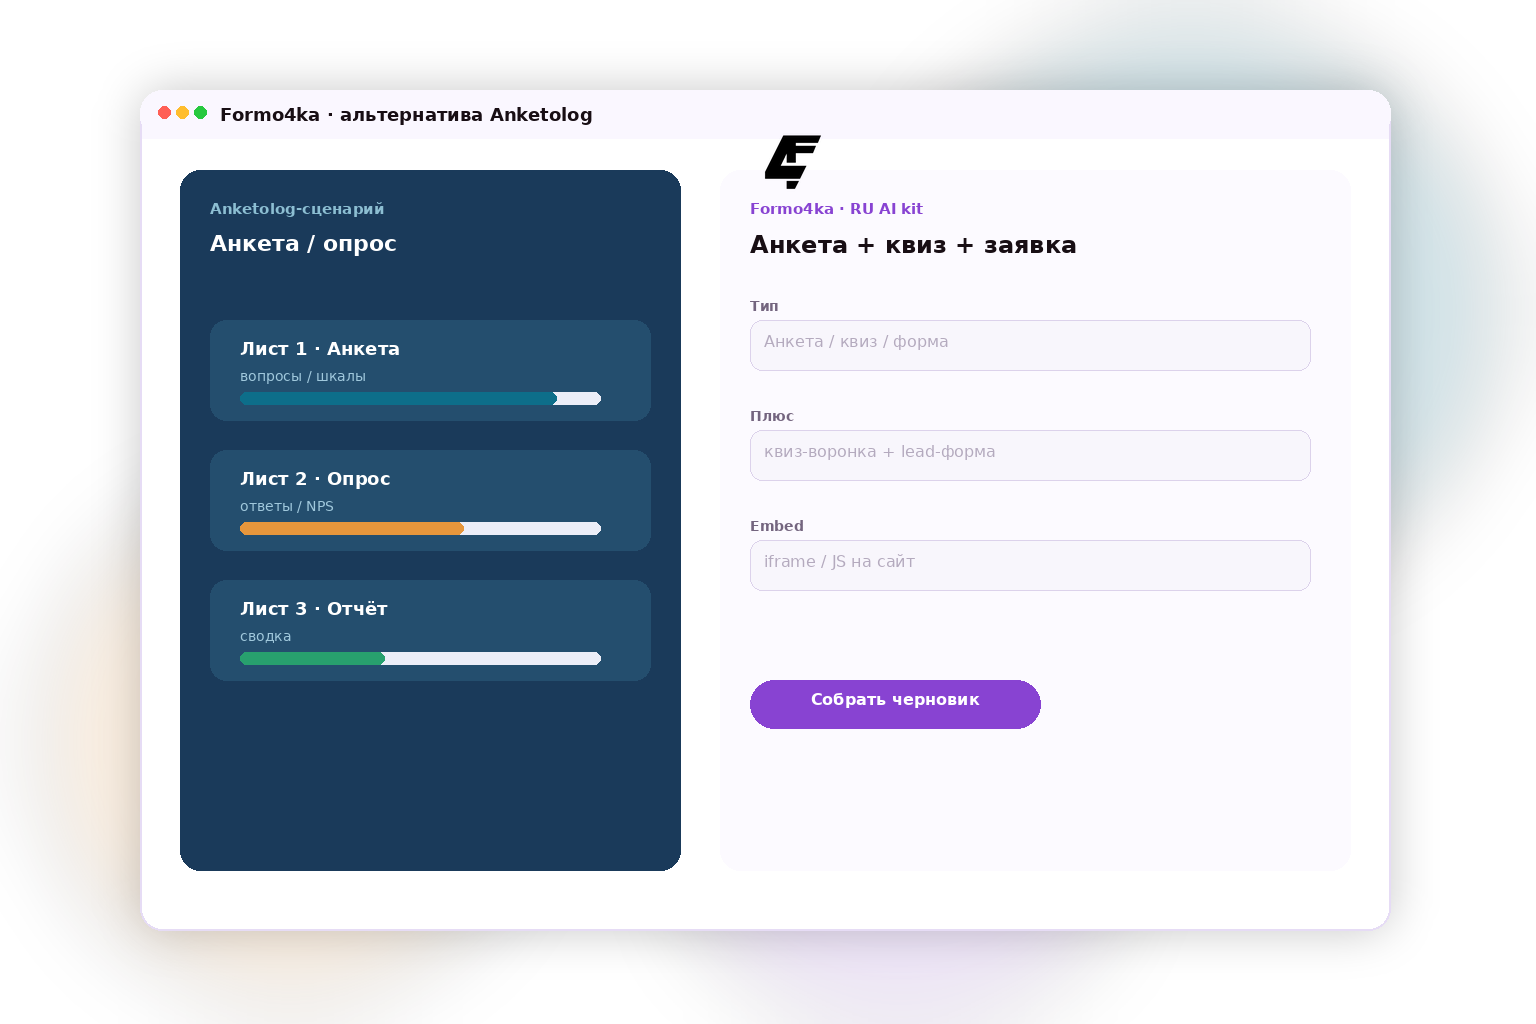Screen dimensions: 1536x1024
Task: Click the Анкета + квиз + заявка heading
Action: tap(913, 245)
